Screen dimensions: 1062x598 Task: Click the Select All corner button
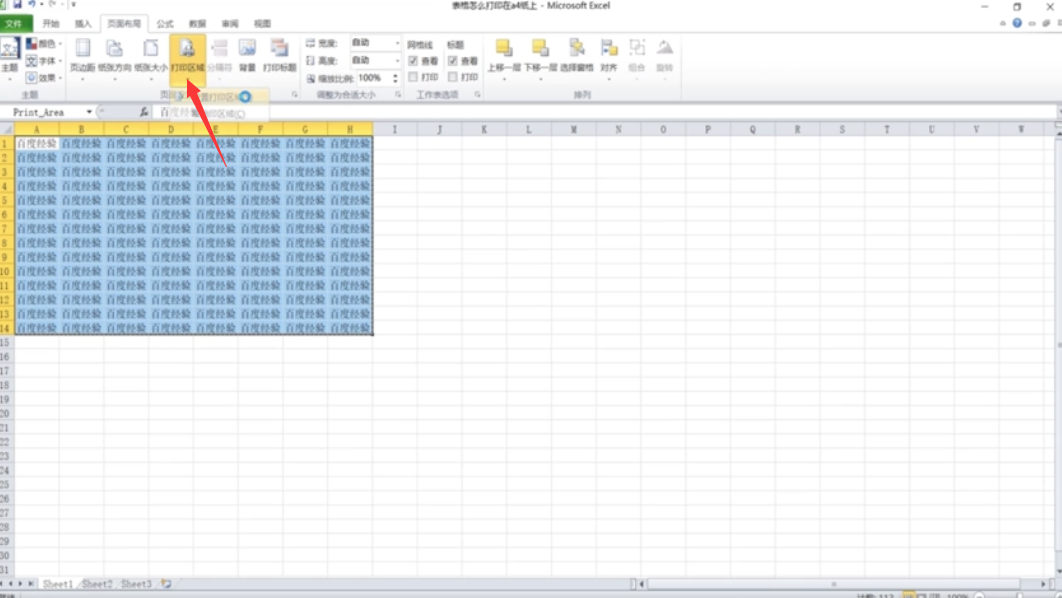7,129
